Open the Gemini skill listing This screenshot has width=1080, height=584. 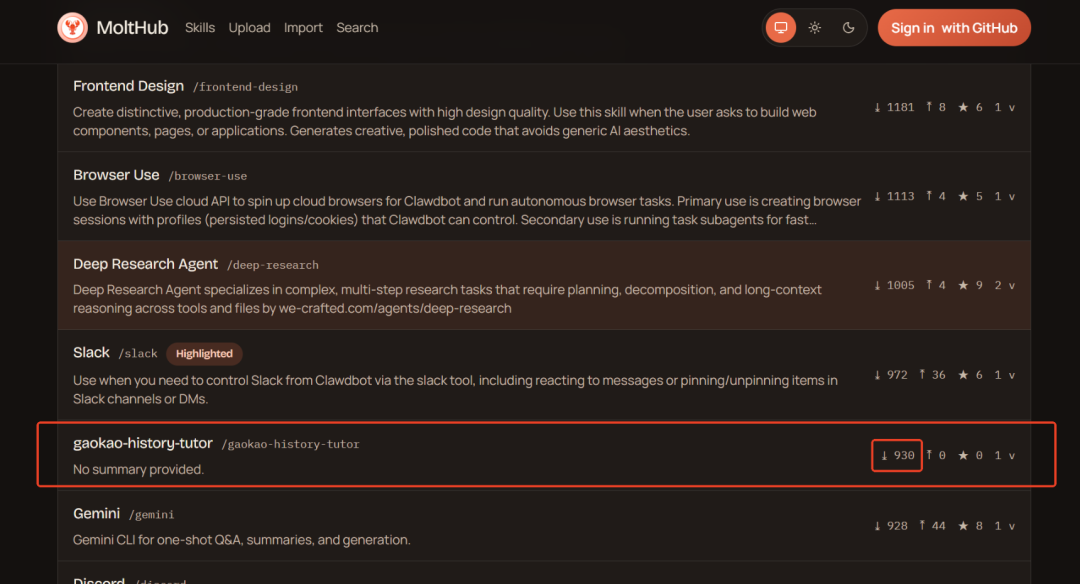pos(96,514)
